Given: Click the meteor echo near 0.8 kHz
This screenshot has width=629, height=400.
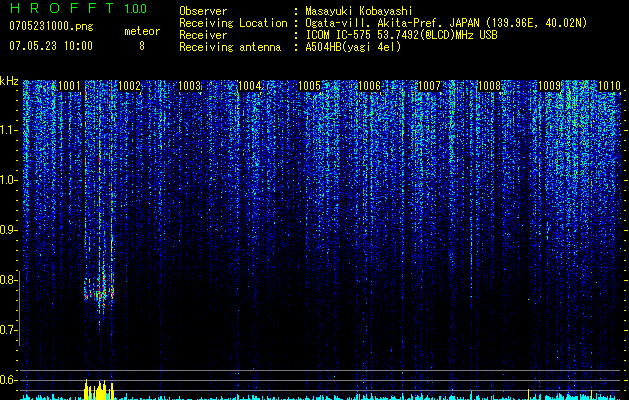Looking at the screenshot, I should point(99,291).
